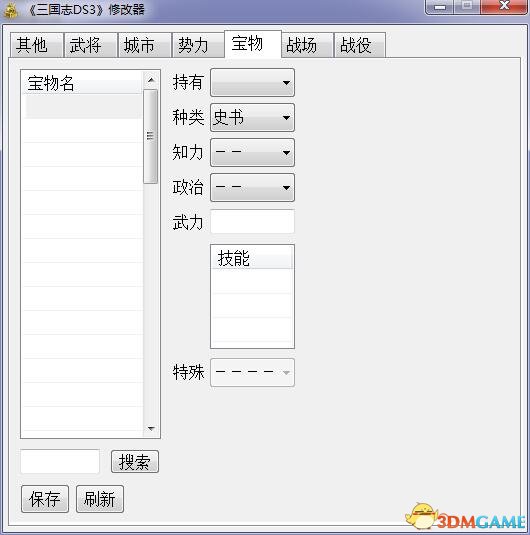
Task: Click the app icon in title bar
Action: (x=11, y=11)
